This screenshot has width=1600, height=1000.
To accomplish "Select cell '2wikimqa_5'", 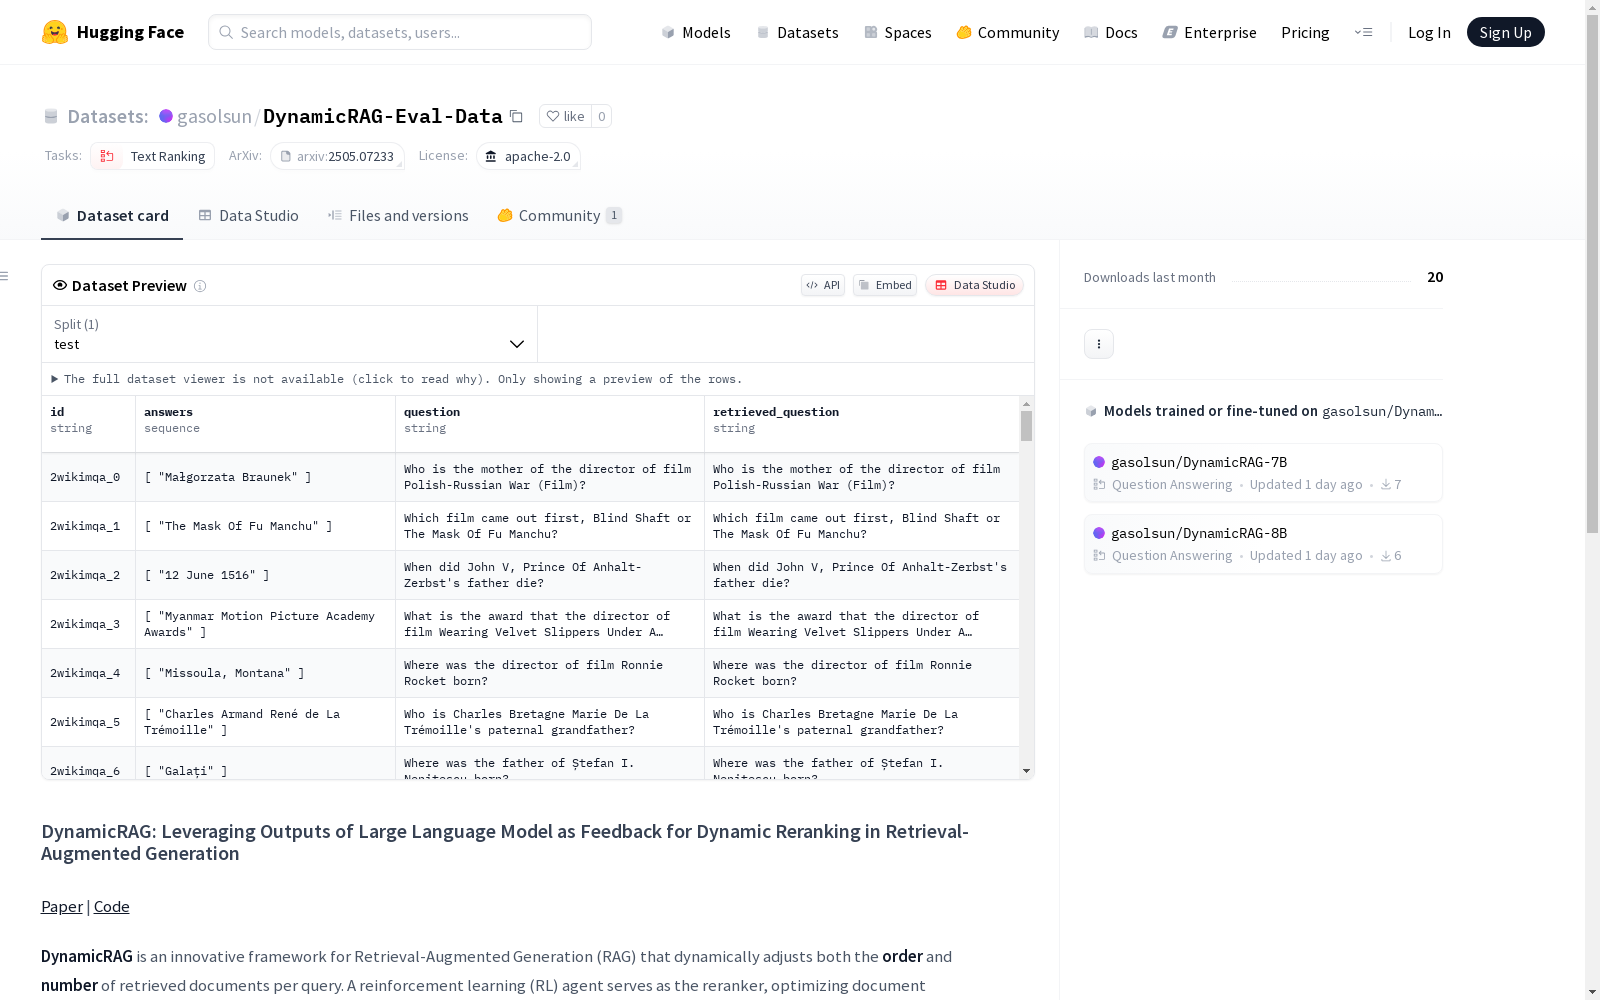I will [89, 722].
